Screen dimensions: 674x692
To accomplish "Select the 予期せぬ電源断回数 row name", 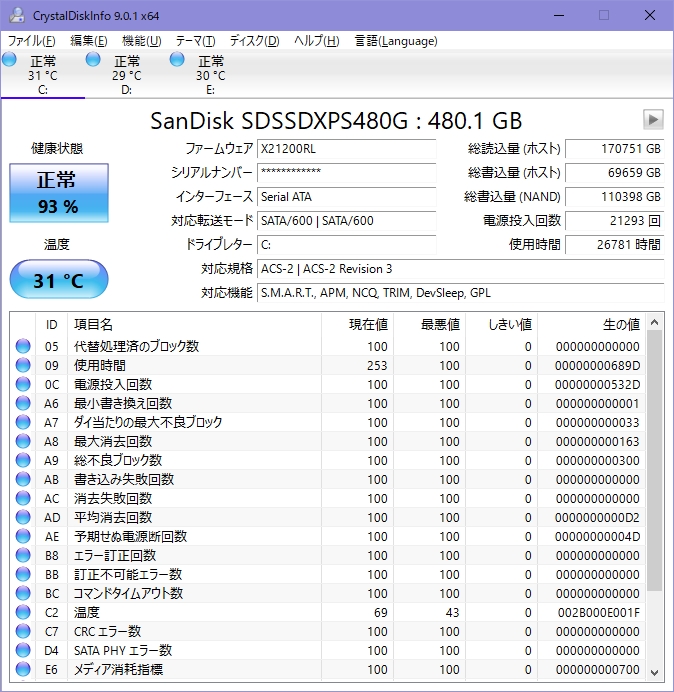I will pyautogui.click(x=131, y=536).
